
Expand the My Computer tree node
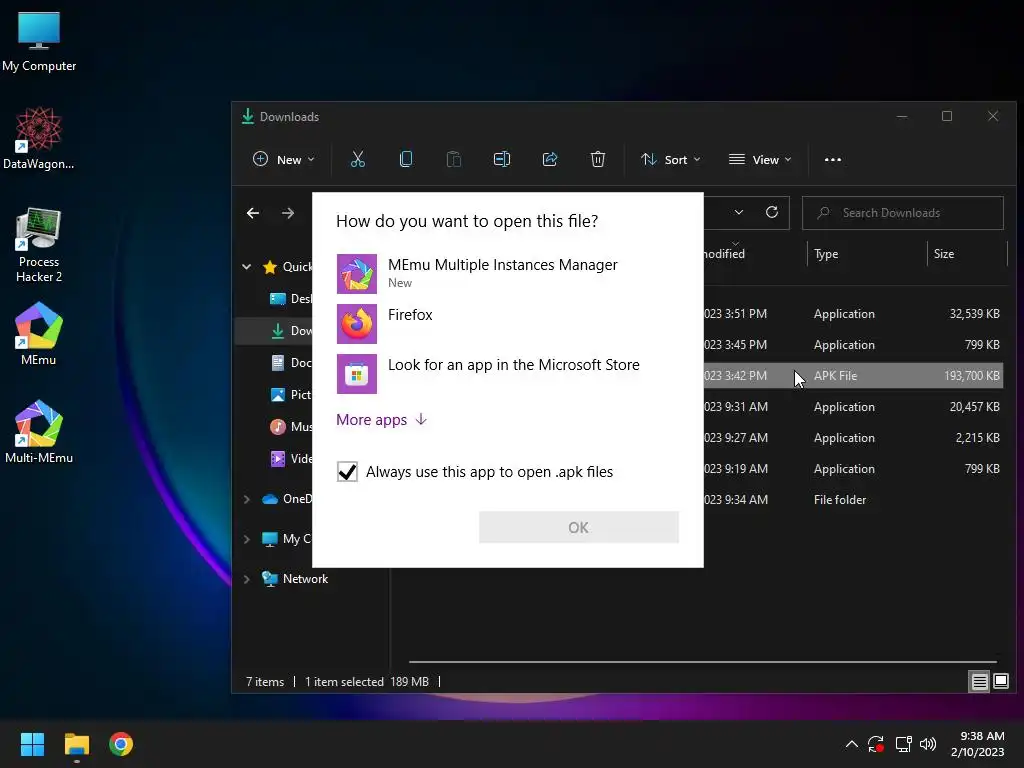point(247,539)
